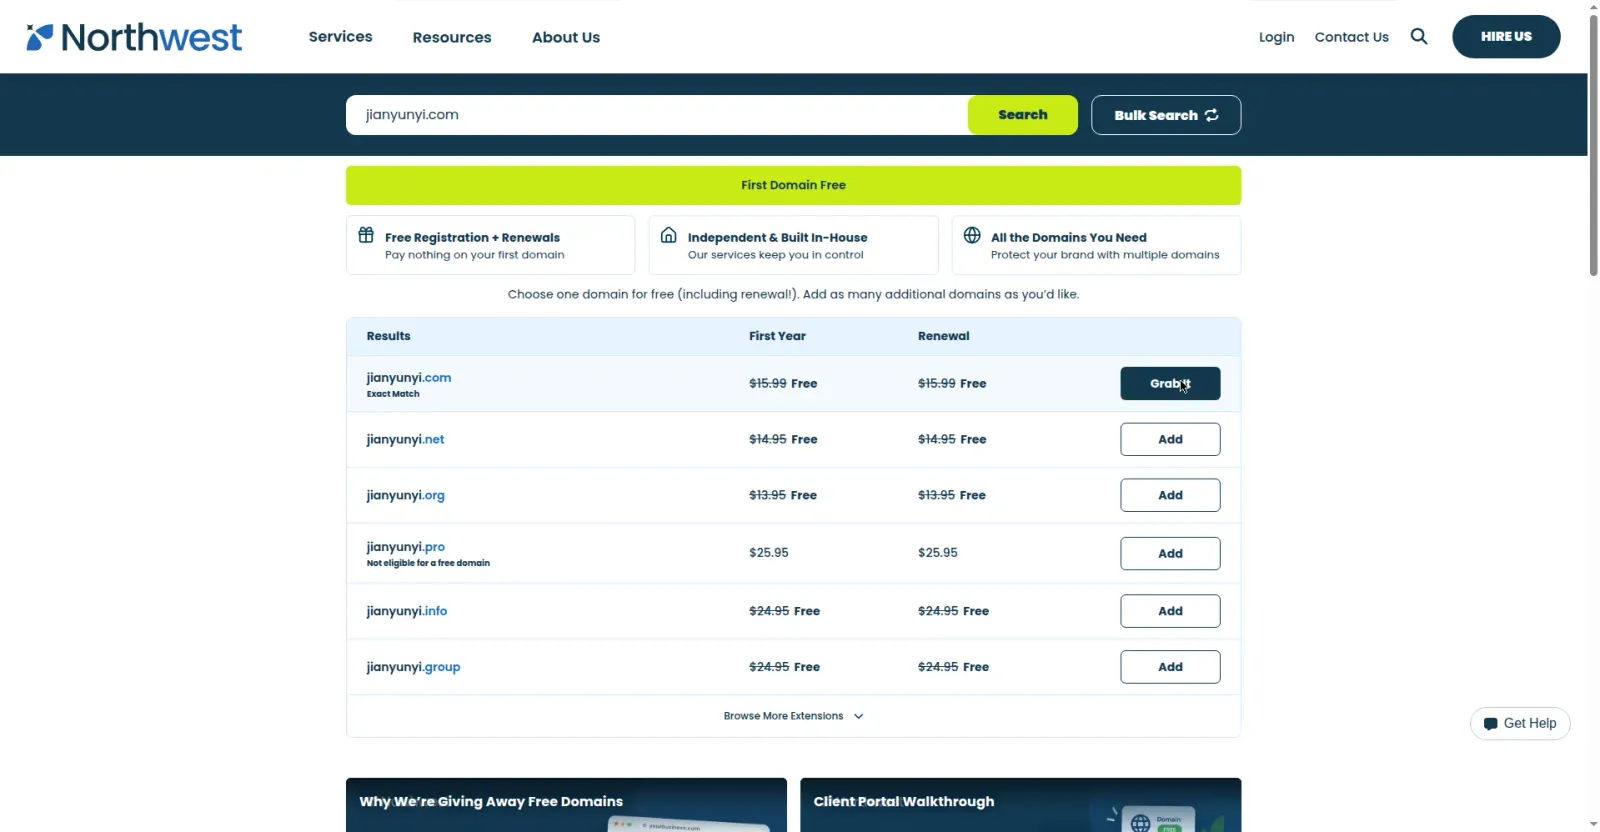Click the chat bubble icon in Get Help

pyautogui.click(x=1491, y=724)
